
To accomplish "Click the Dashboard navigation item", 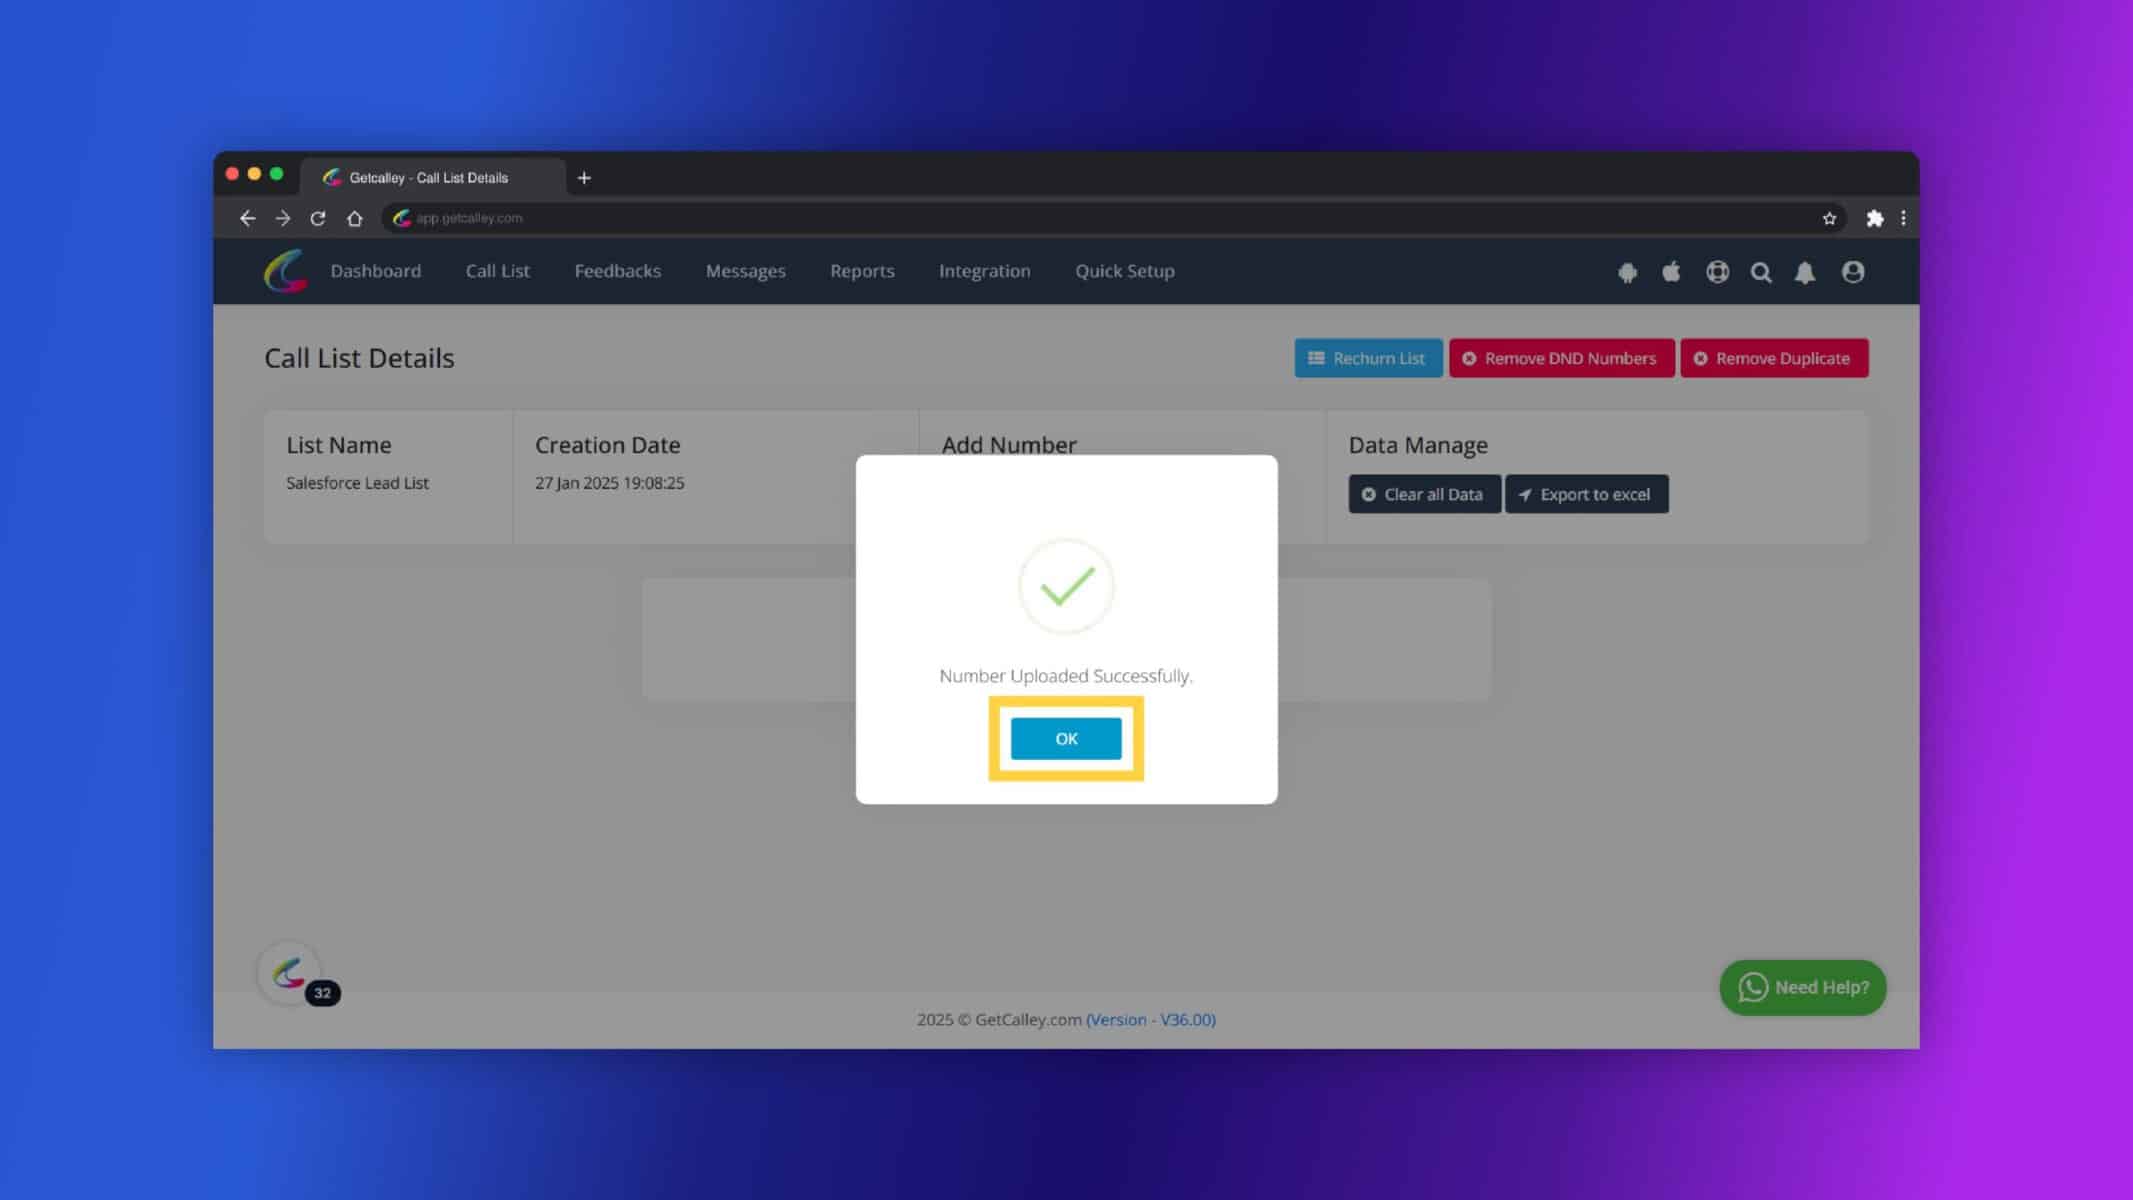I will [375, 271].
